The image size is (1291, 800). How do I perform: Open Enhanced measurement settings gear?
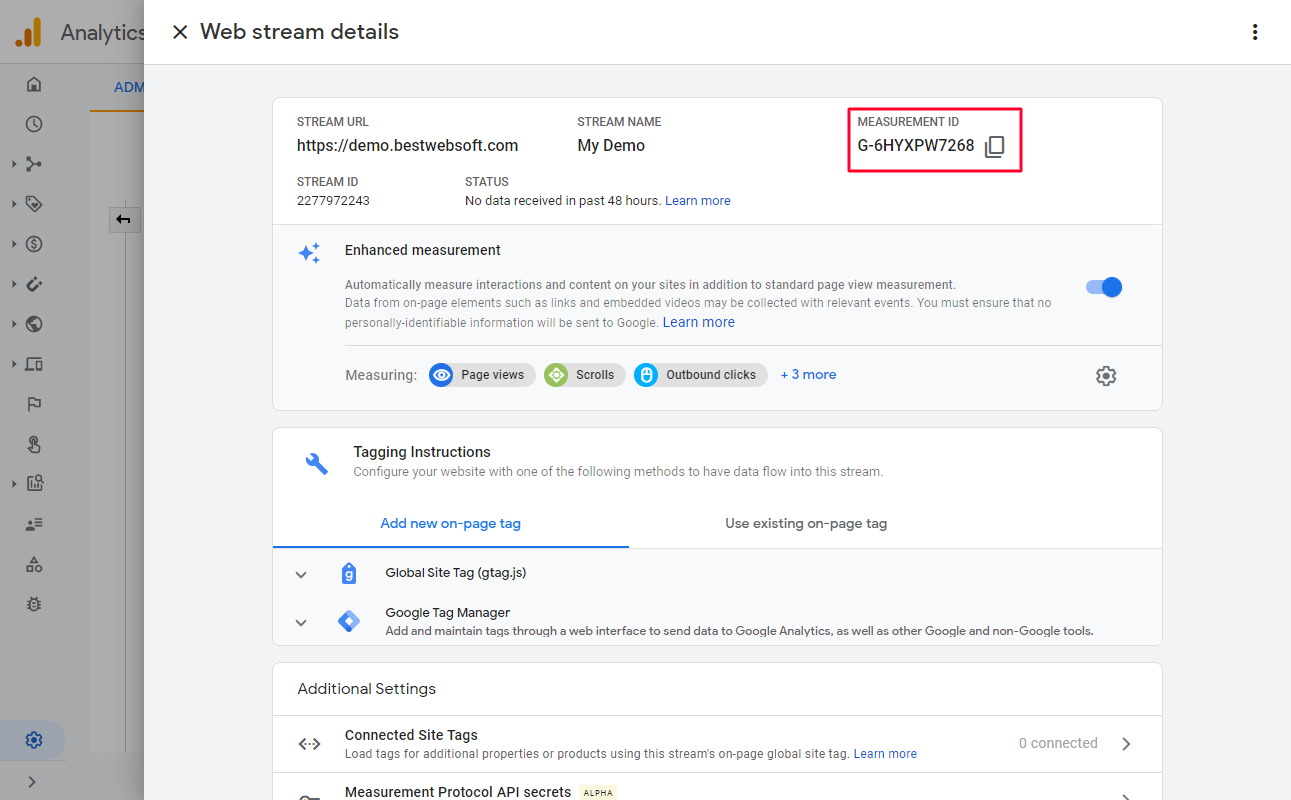click(x=1106, y=376)
